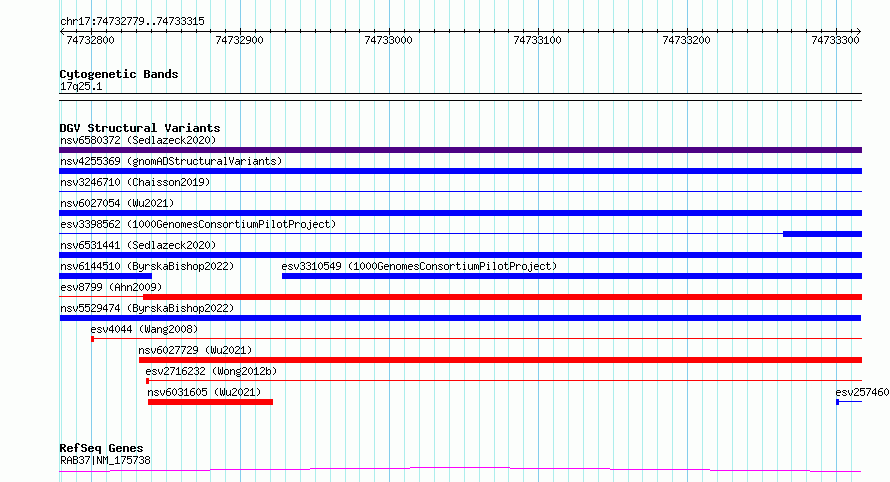The height and width of the screenshot is (482, 890).
Task: Click nsv5529474 (ByrskaBishop2022) label
Action: 147,308
